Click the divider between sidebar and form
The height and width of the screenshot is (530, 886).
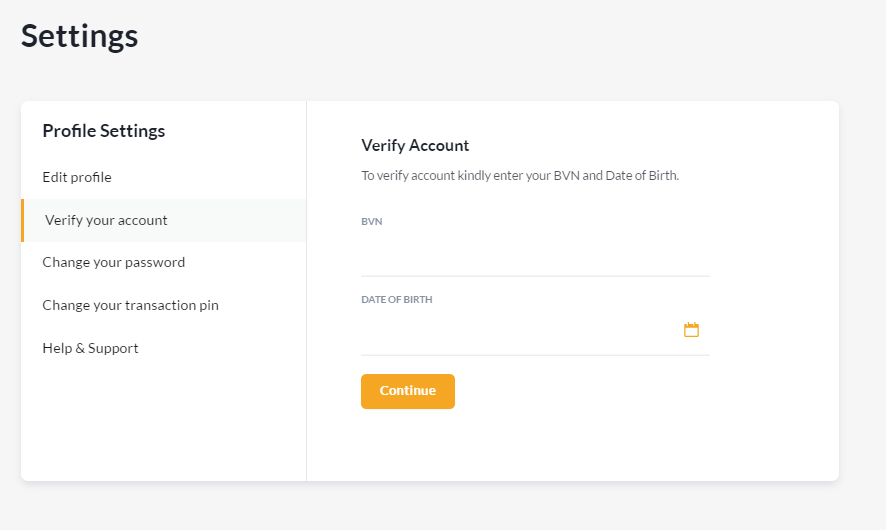(306, 291)
